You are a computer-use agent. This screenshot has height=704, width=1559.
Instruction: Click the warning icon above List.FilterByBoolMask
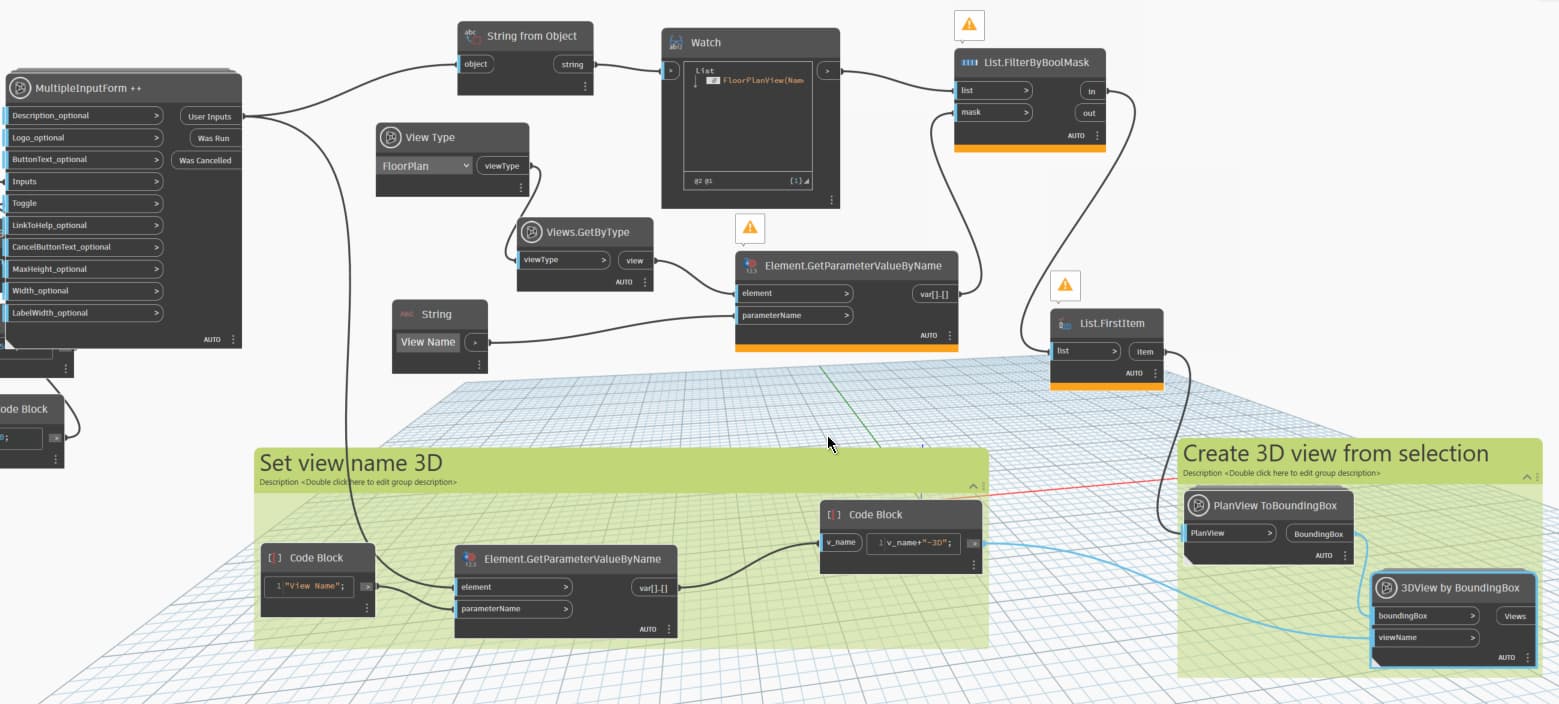pyautogui.click(x=969, y=24)
